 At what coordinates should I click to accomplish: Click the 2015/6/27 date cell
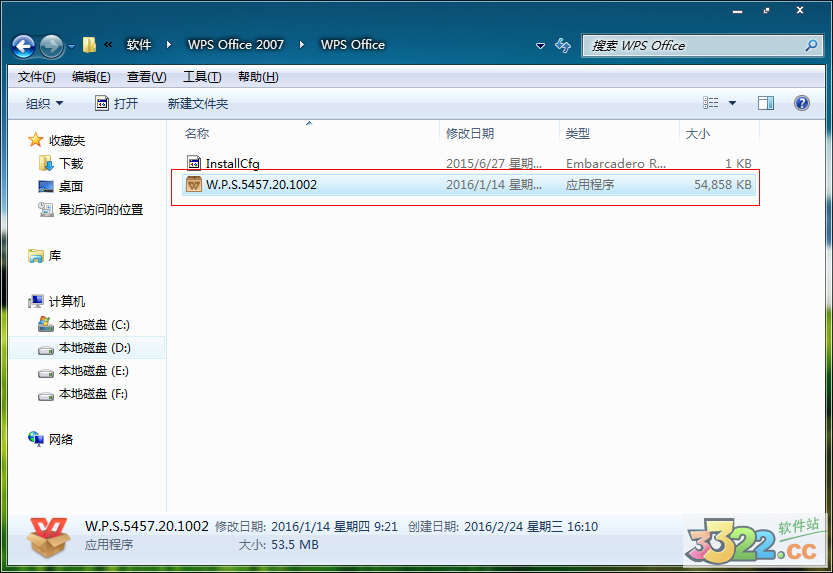[x=494, y=163]
